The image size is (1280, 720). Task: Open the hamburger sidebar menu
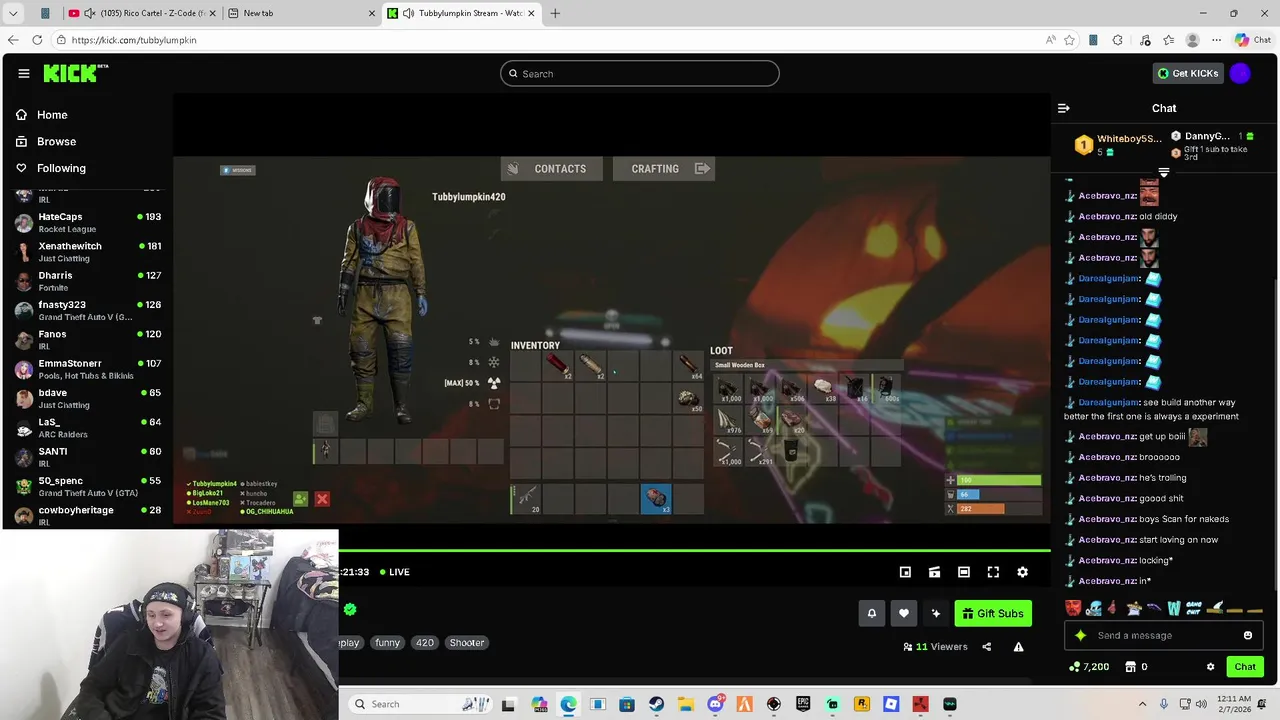point(23,73)
